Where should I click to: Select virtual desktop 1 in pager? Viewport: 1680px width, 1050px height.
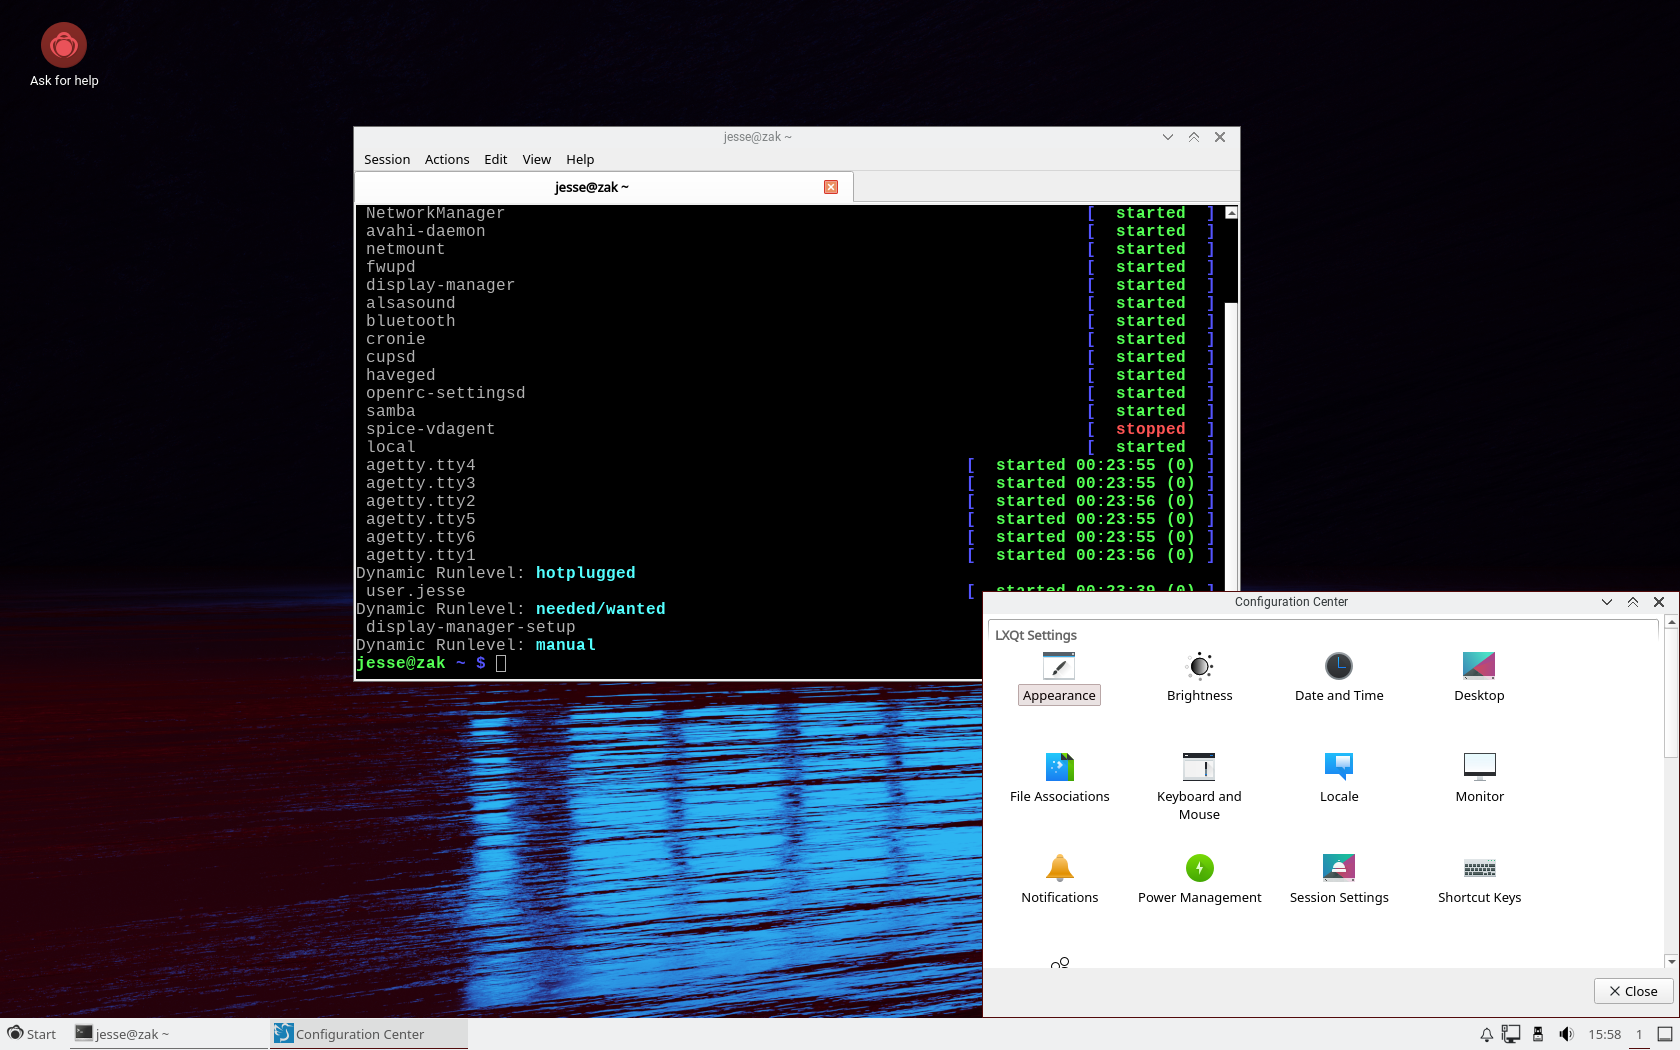pos(1639,1035)
